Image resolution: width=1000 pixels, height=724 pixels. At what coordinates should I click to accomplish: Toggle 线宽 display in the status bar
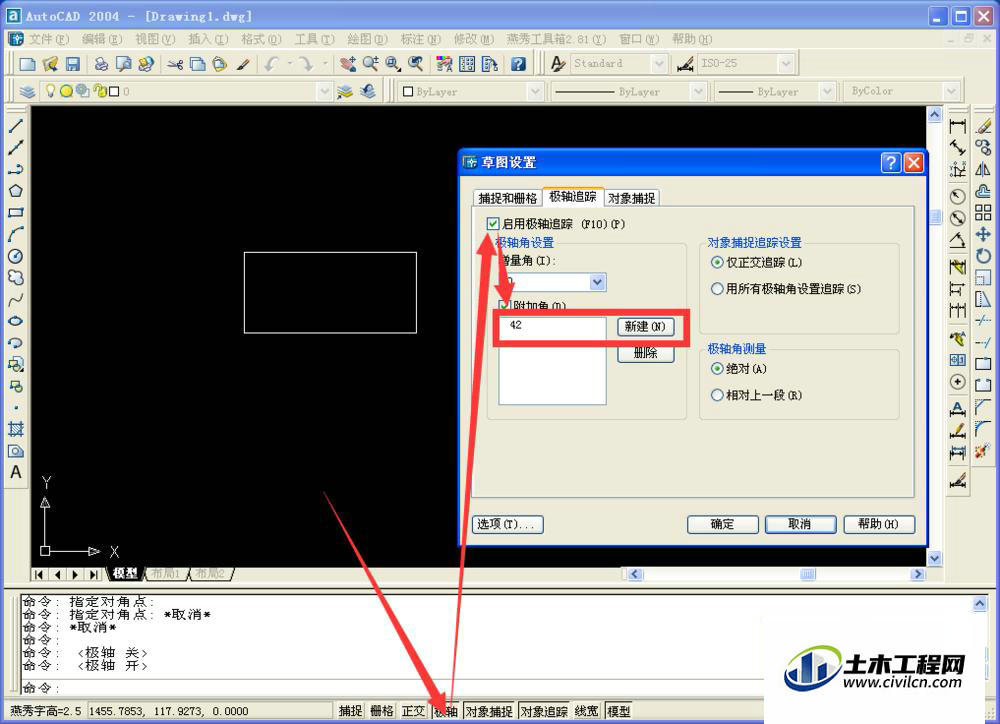pos(587,711)
